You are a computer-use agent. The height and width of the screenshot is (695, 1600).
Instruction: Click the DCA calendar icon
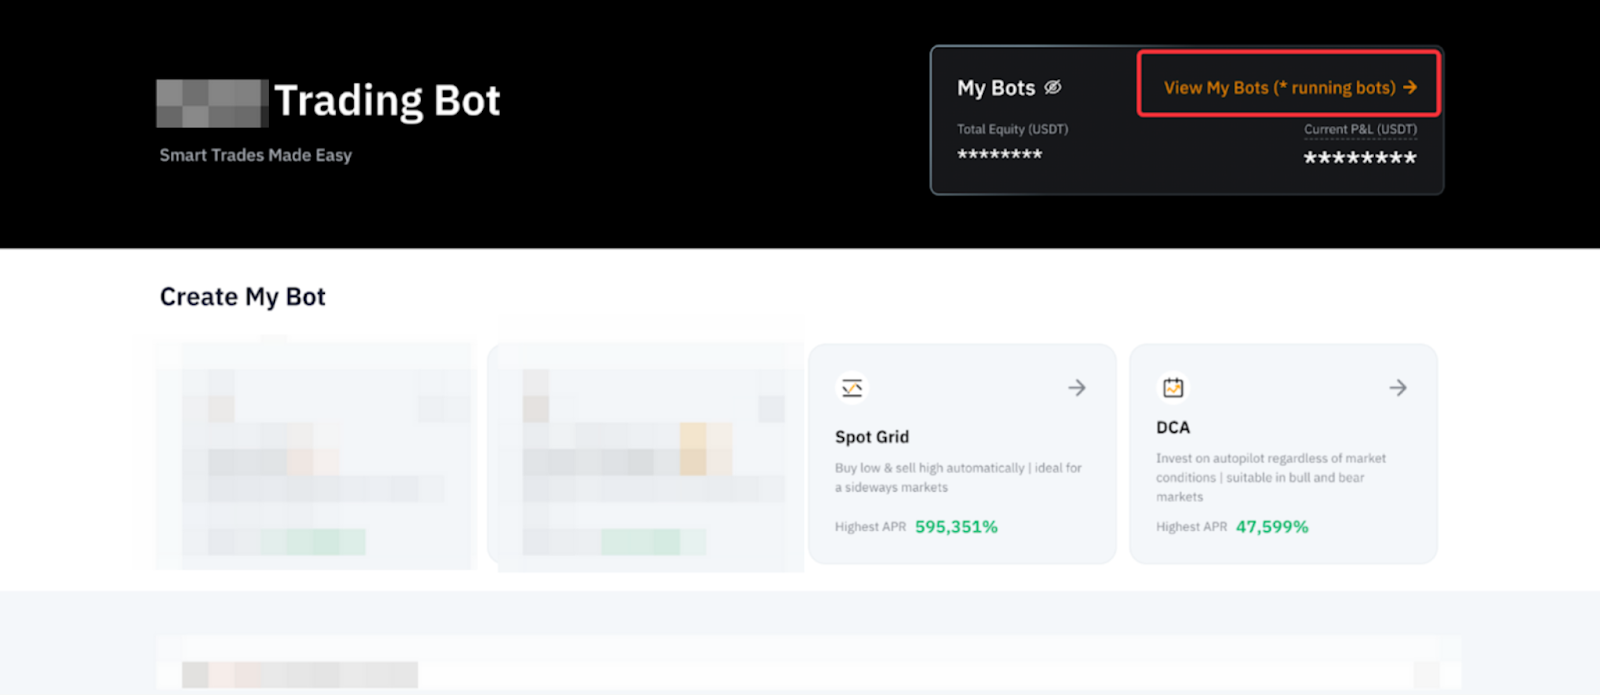pyautogui.click(x=1173, y=388)
